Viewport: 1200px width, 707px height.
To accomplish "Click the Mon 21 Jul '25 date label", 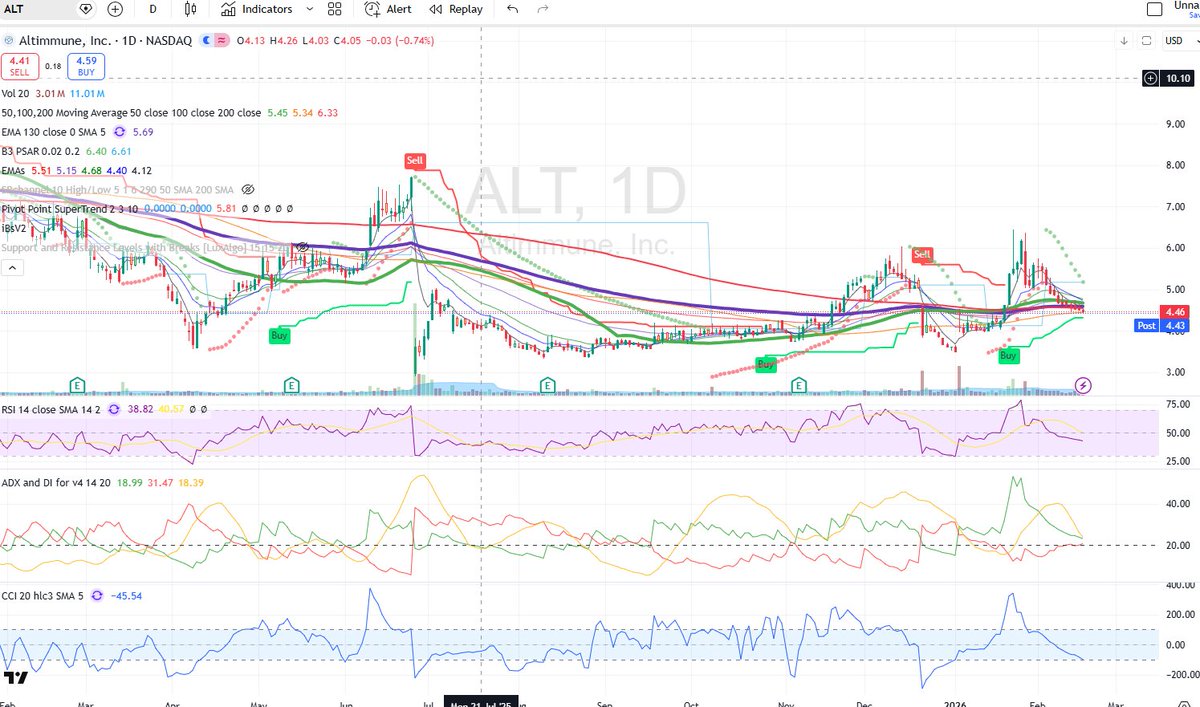I will coord(482,700).
